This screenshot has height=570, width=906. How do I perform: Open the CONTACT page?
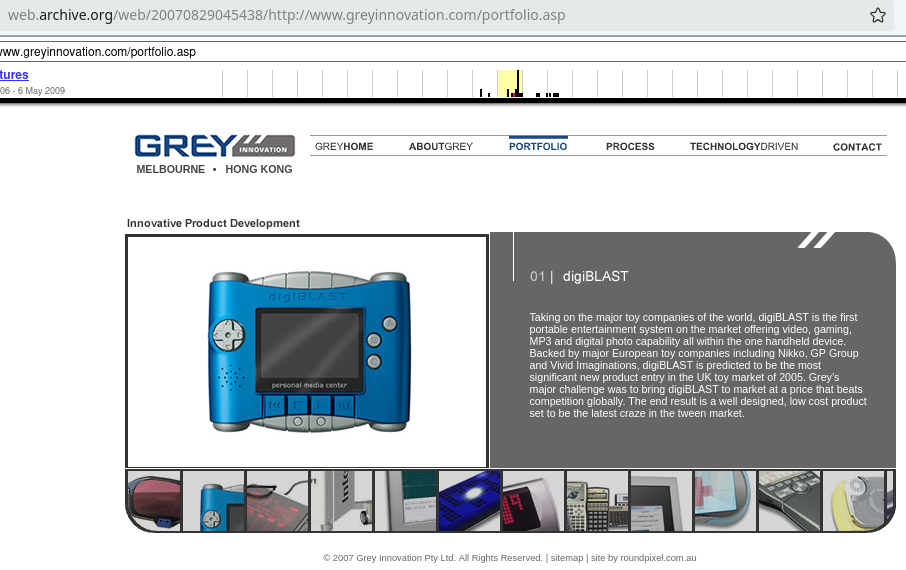pyautogui.click(x=857, y=147)
